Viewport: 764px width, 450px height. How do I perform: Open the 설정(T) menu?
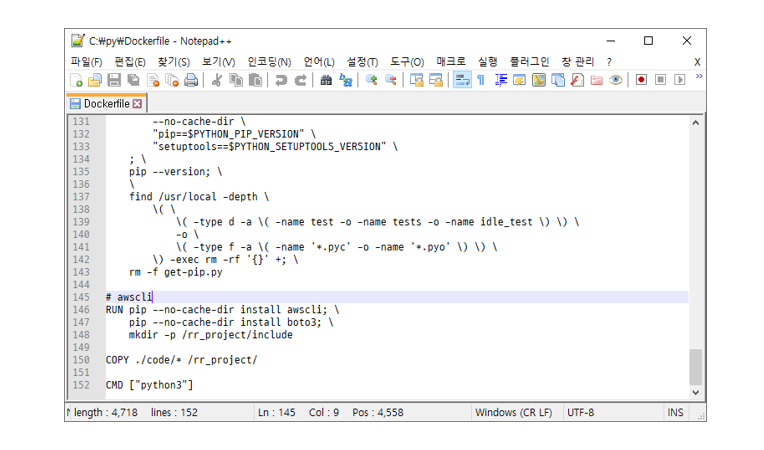click(x=363, y=62)
